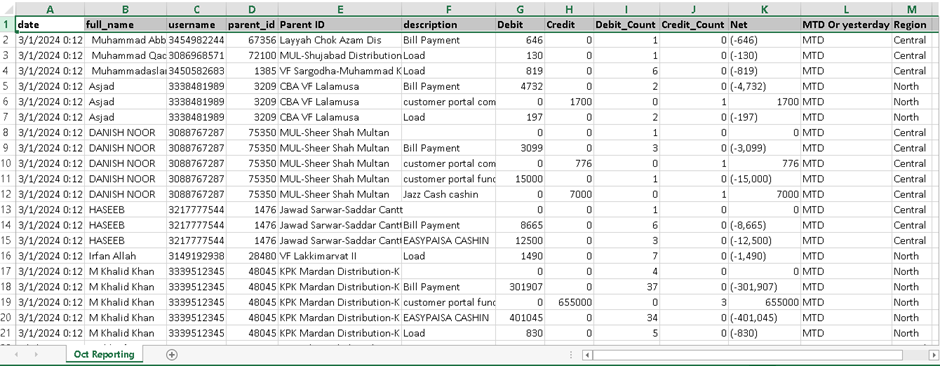940x366 pixels.
Task: Select the Debit_Count value 34
Action: click(x=626, y=317)
